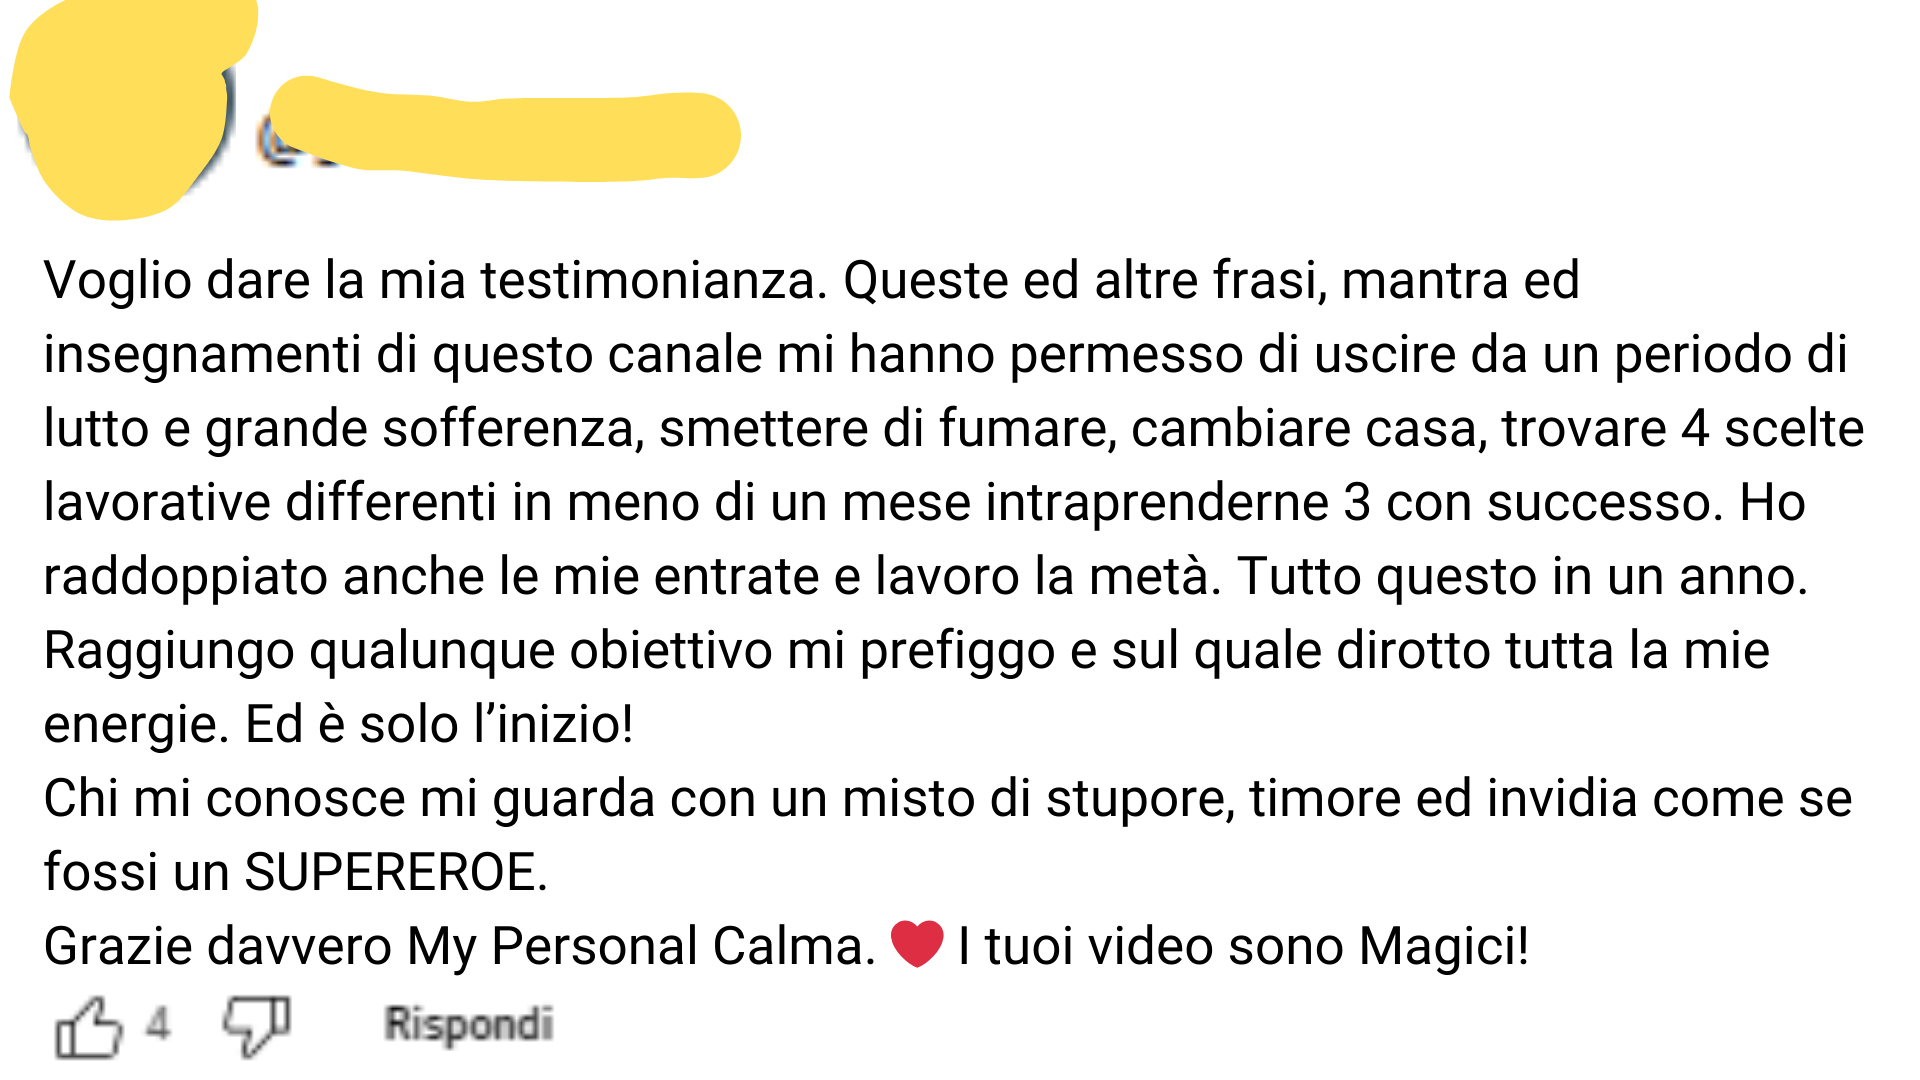Click the words Grazie davvero
Image resolution: width=1920 pixels, height=1080 pixels.
[218, 946]
